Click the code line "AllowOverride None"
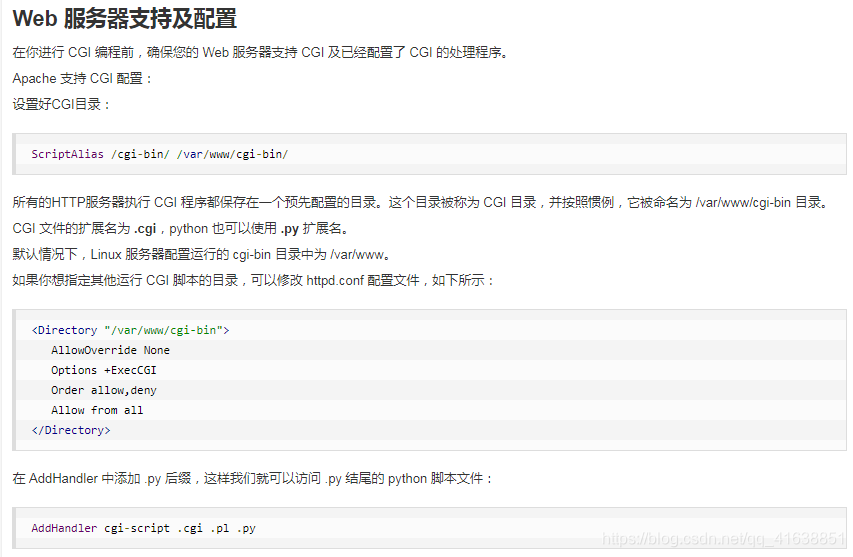853x557 pixels. [110, 350]
